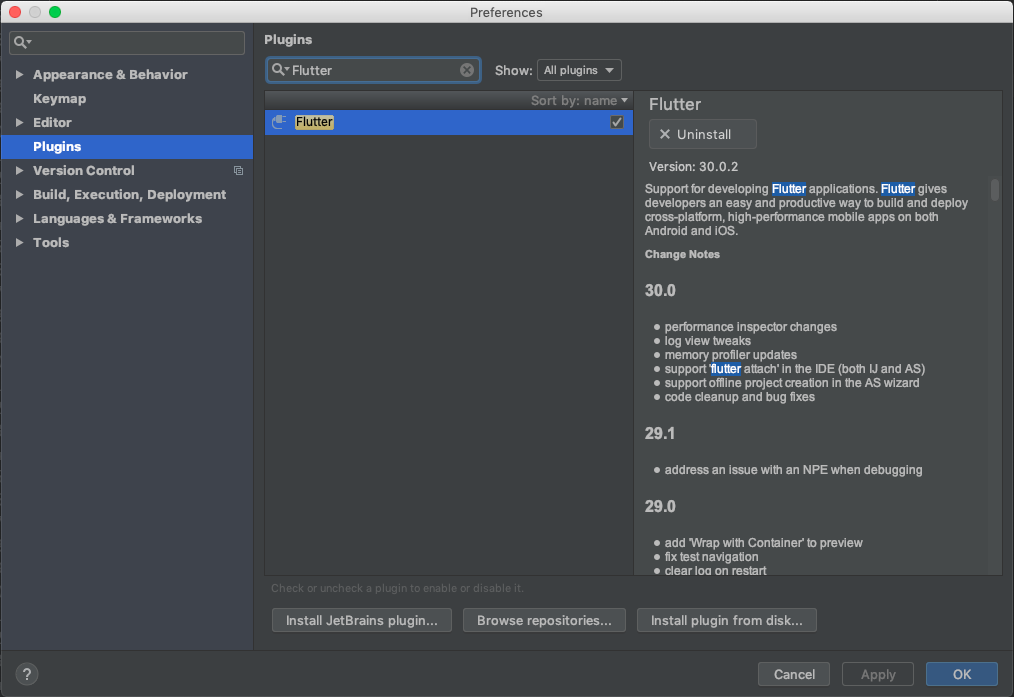This screenshot has width=1014, height=697.
Task: Click 'support offline project creation' note
Action: [x=792, y=383]
